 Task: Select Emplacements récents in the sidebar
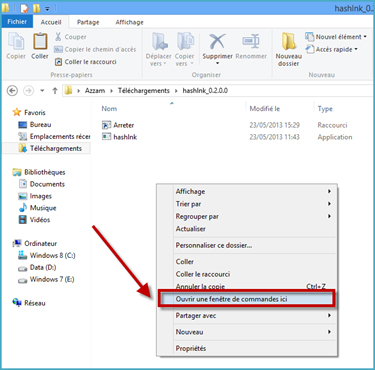54,136
